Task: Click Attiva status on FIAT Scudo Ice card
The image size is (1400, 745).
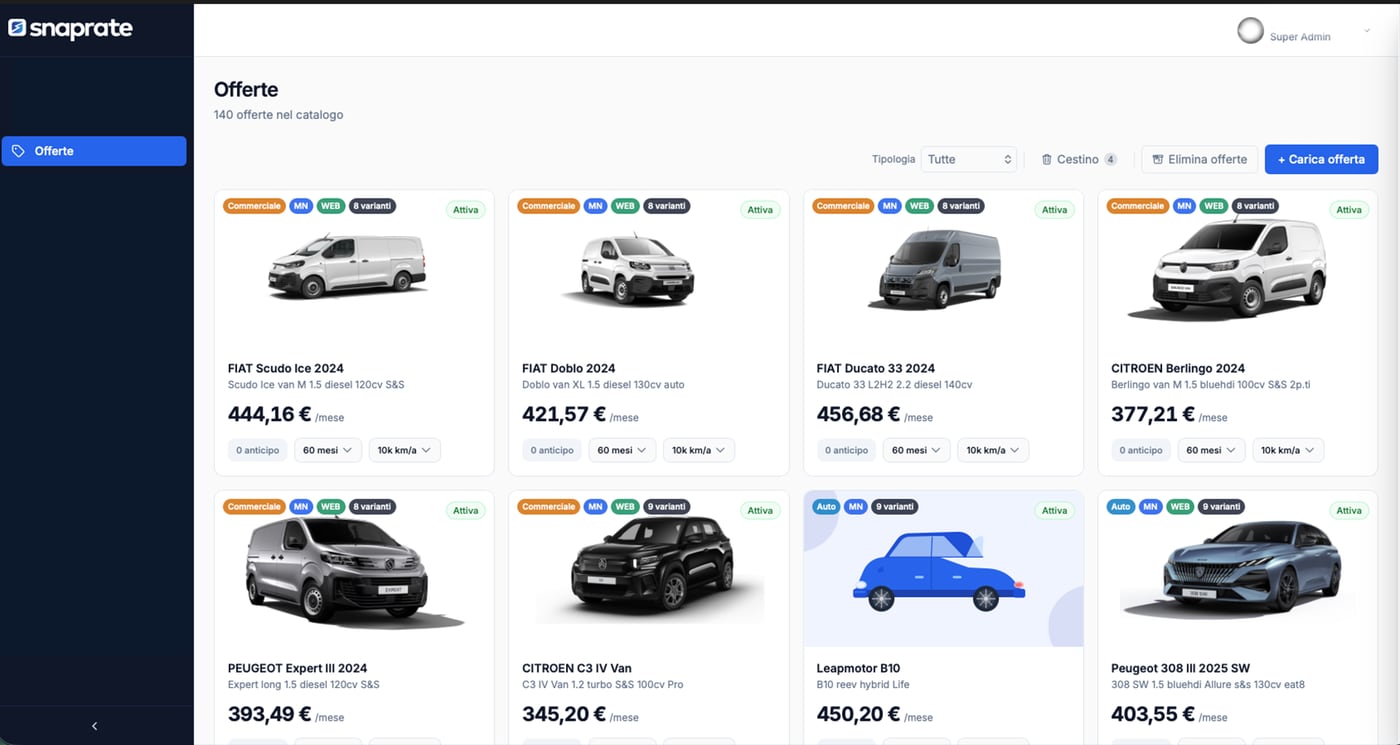Action: click(466, 210)
